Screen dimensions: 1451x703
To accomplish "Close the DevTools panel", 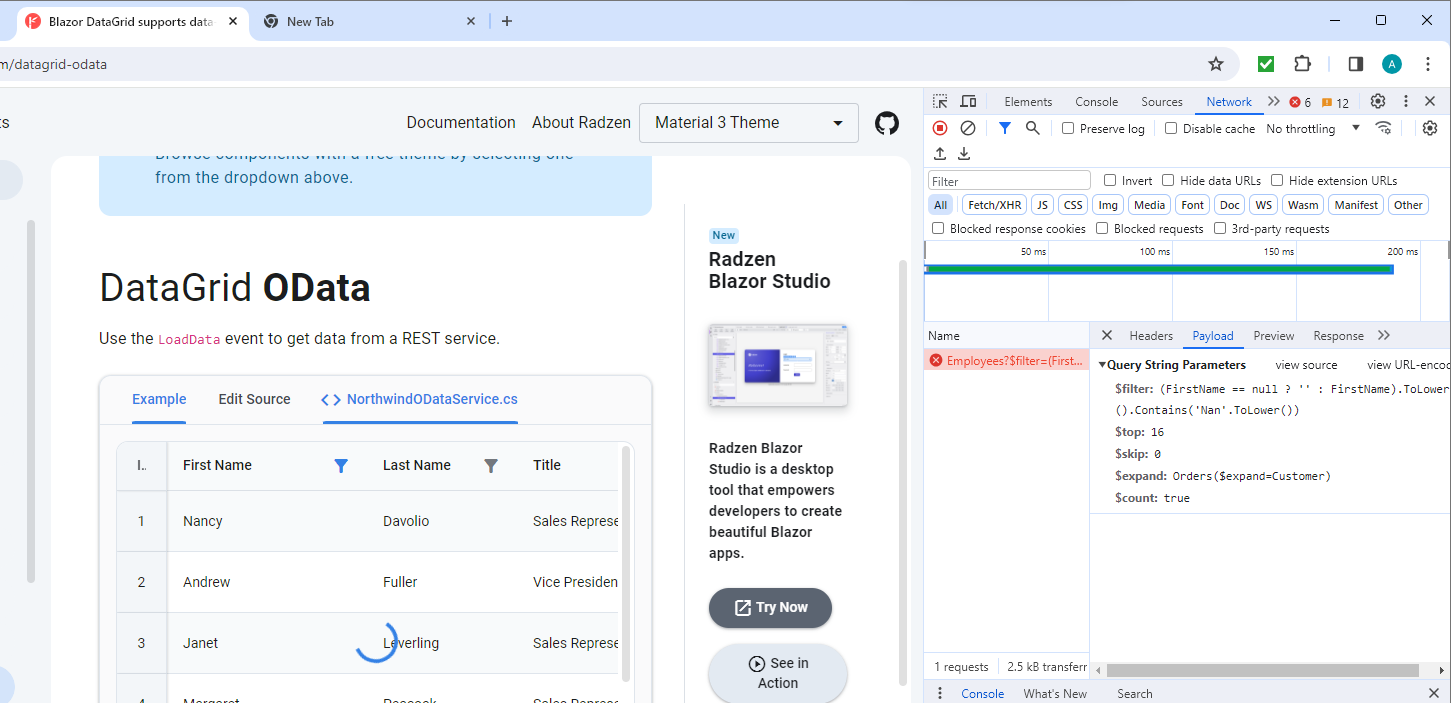I will pyautogui.click(x=1430, y=101).
